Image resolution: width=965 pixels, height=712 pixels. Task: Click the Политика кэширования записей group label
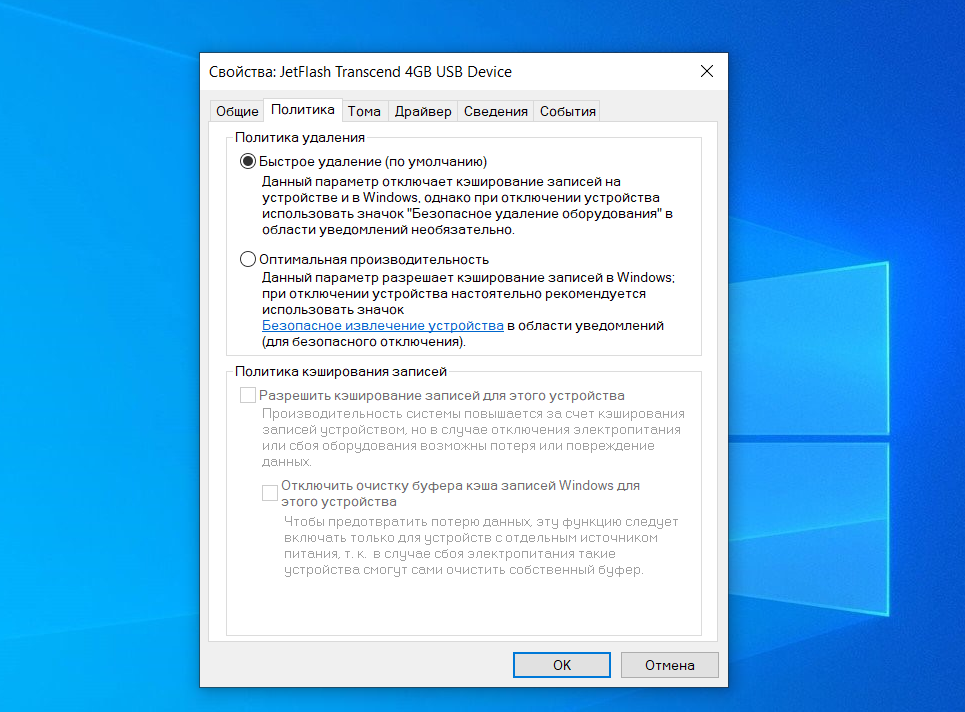click(341, 372)
